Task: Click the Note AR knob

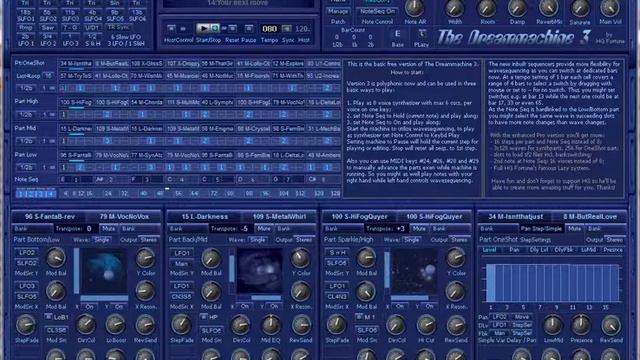Action: [x=415, y=7]
